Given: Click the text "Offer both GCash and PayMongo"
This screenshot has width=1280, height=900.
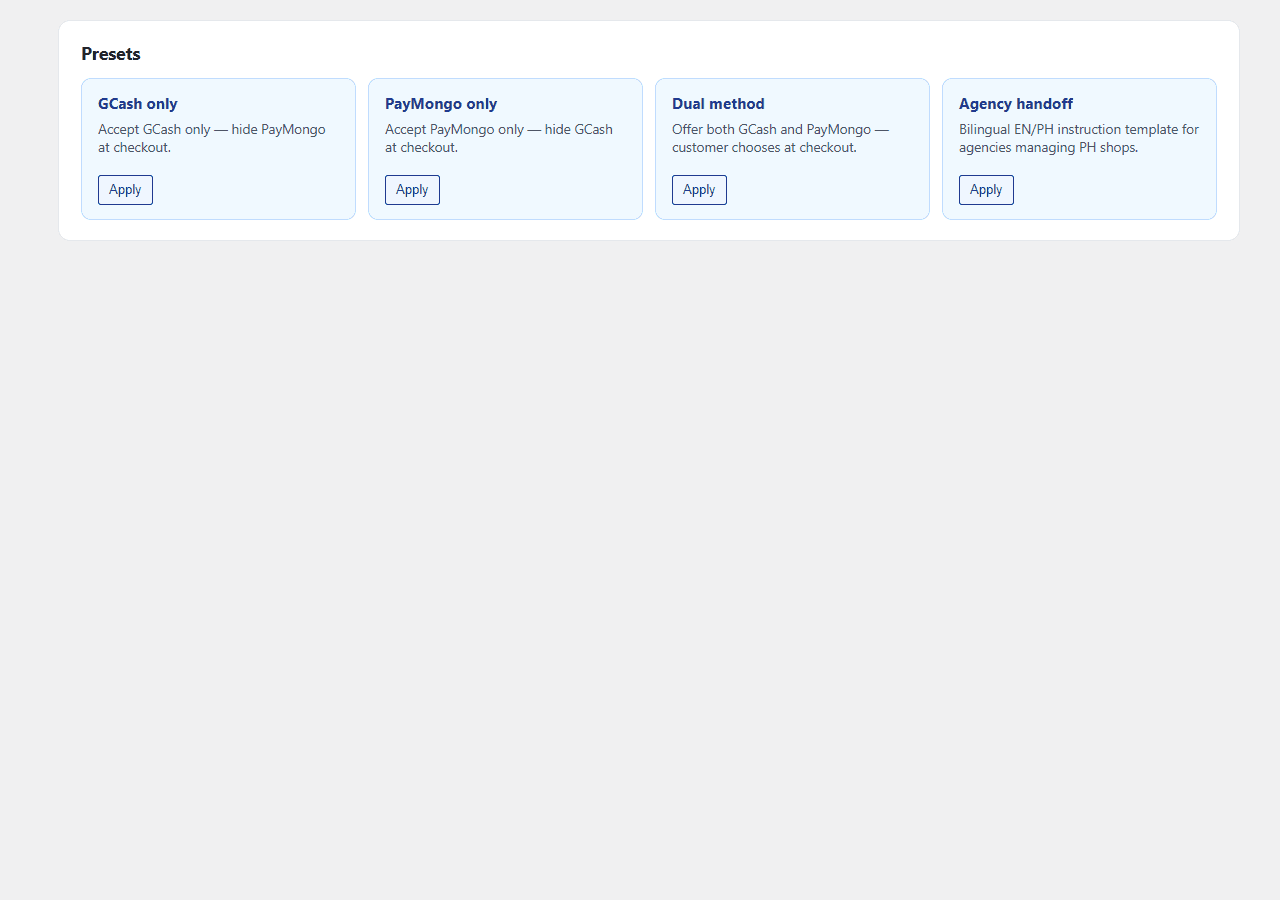Looking at the screenshot, I should [771, 129].
